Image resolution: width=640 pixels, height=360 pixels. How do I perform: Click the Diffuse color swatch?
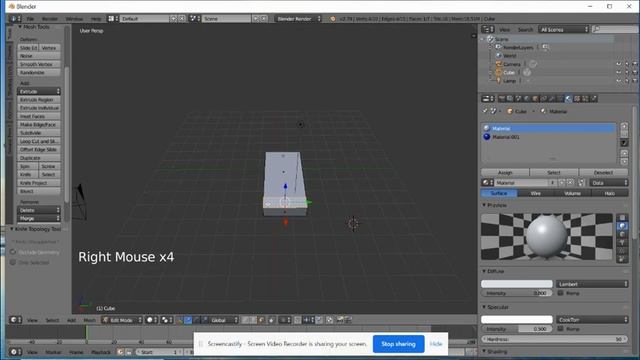pos(517,284)
